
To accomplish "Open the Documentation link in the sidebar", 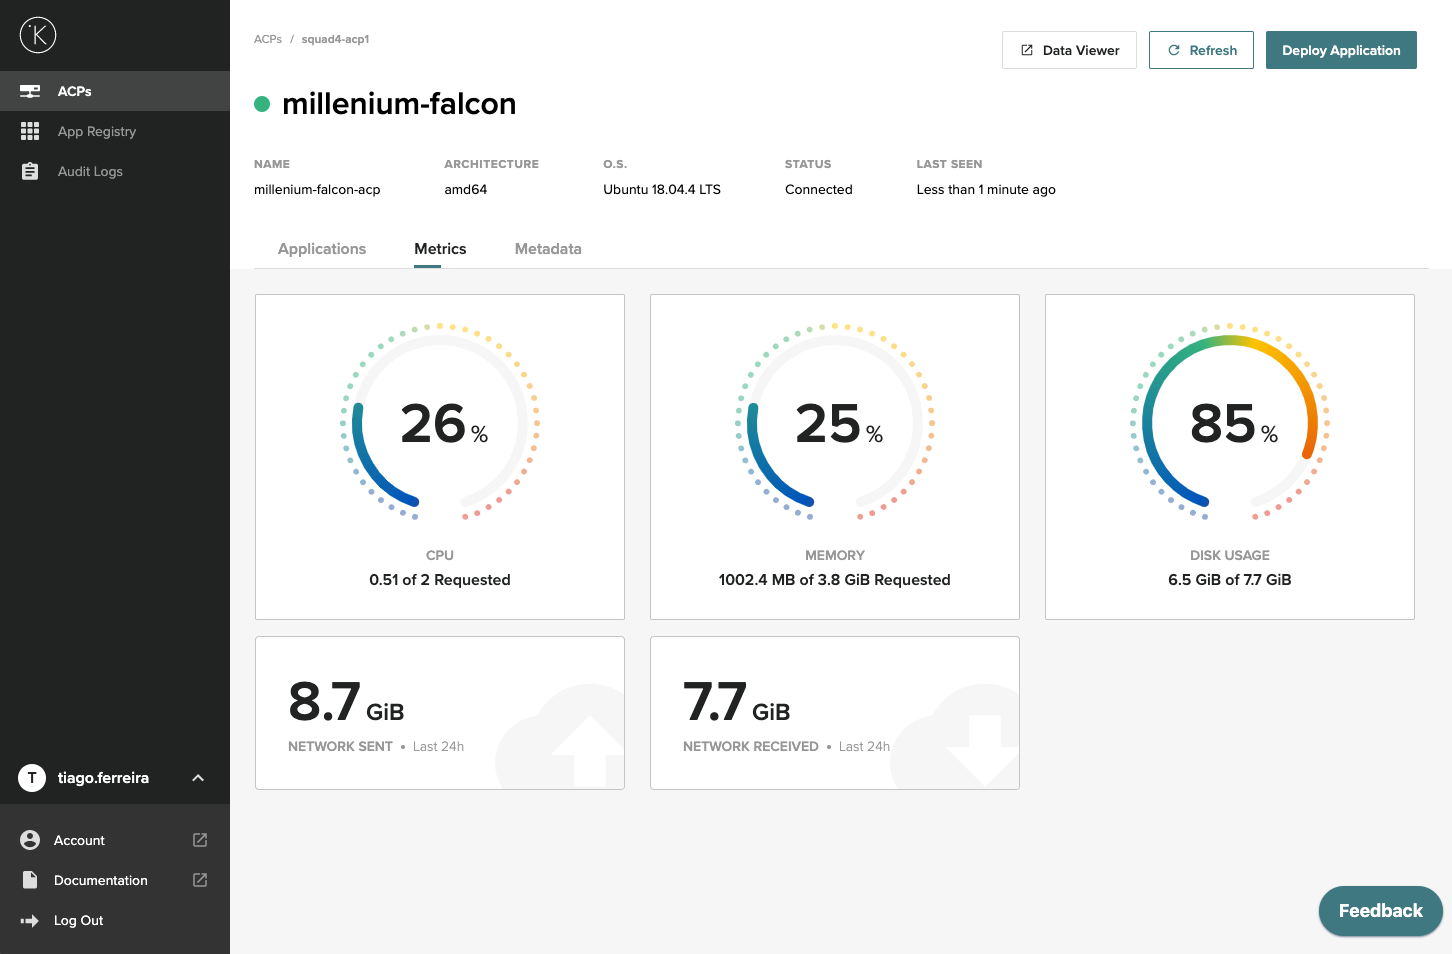I will point(101,880).
